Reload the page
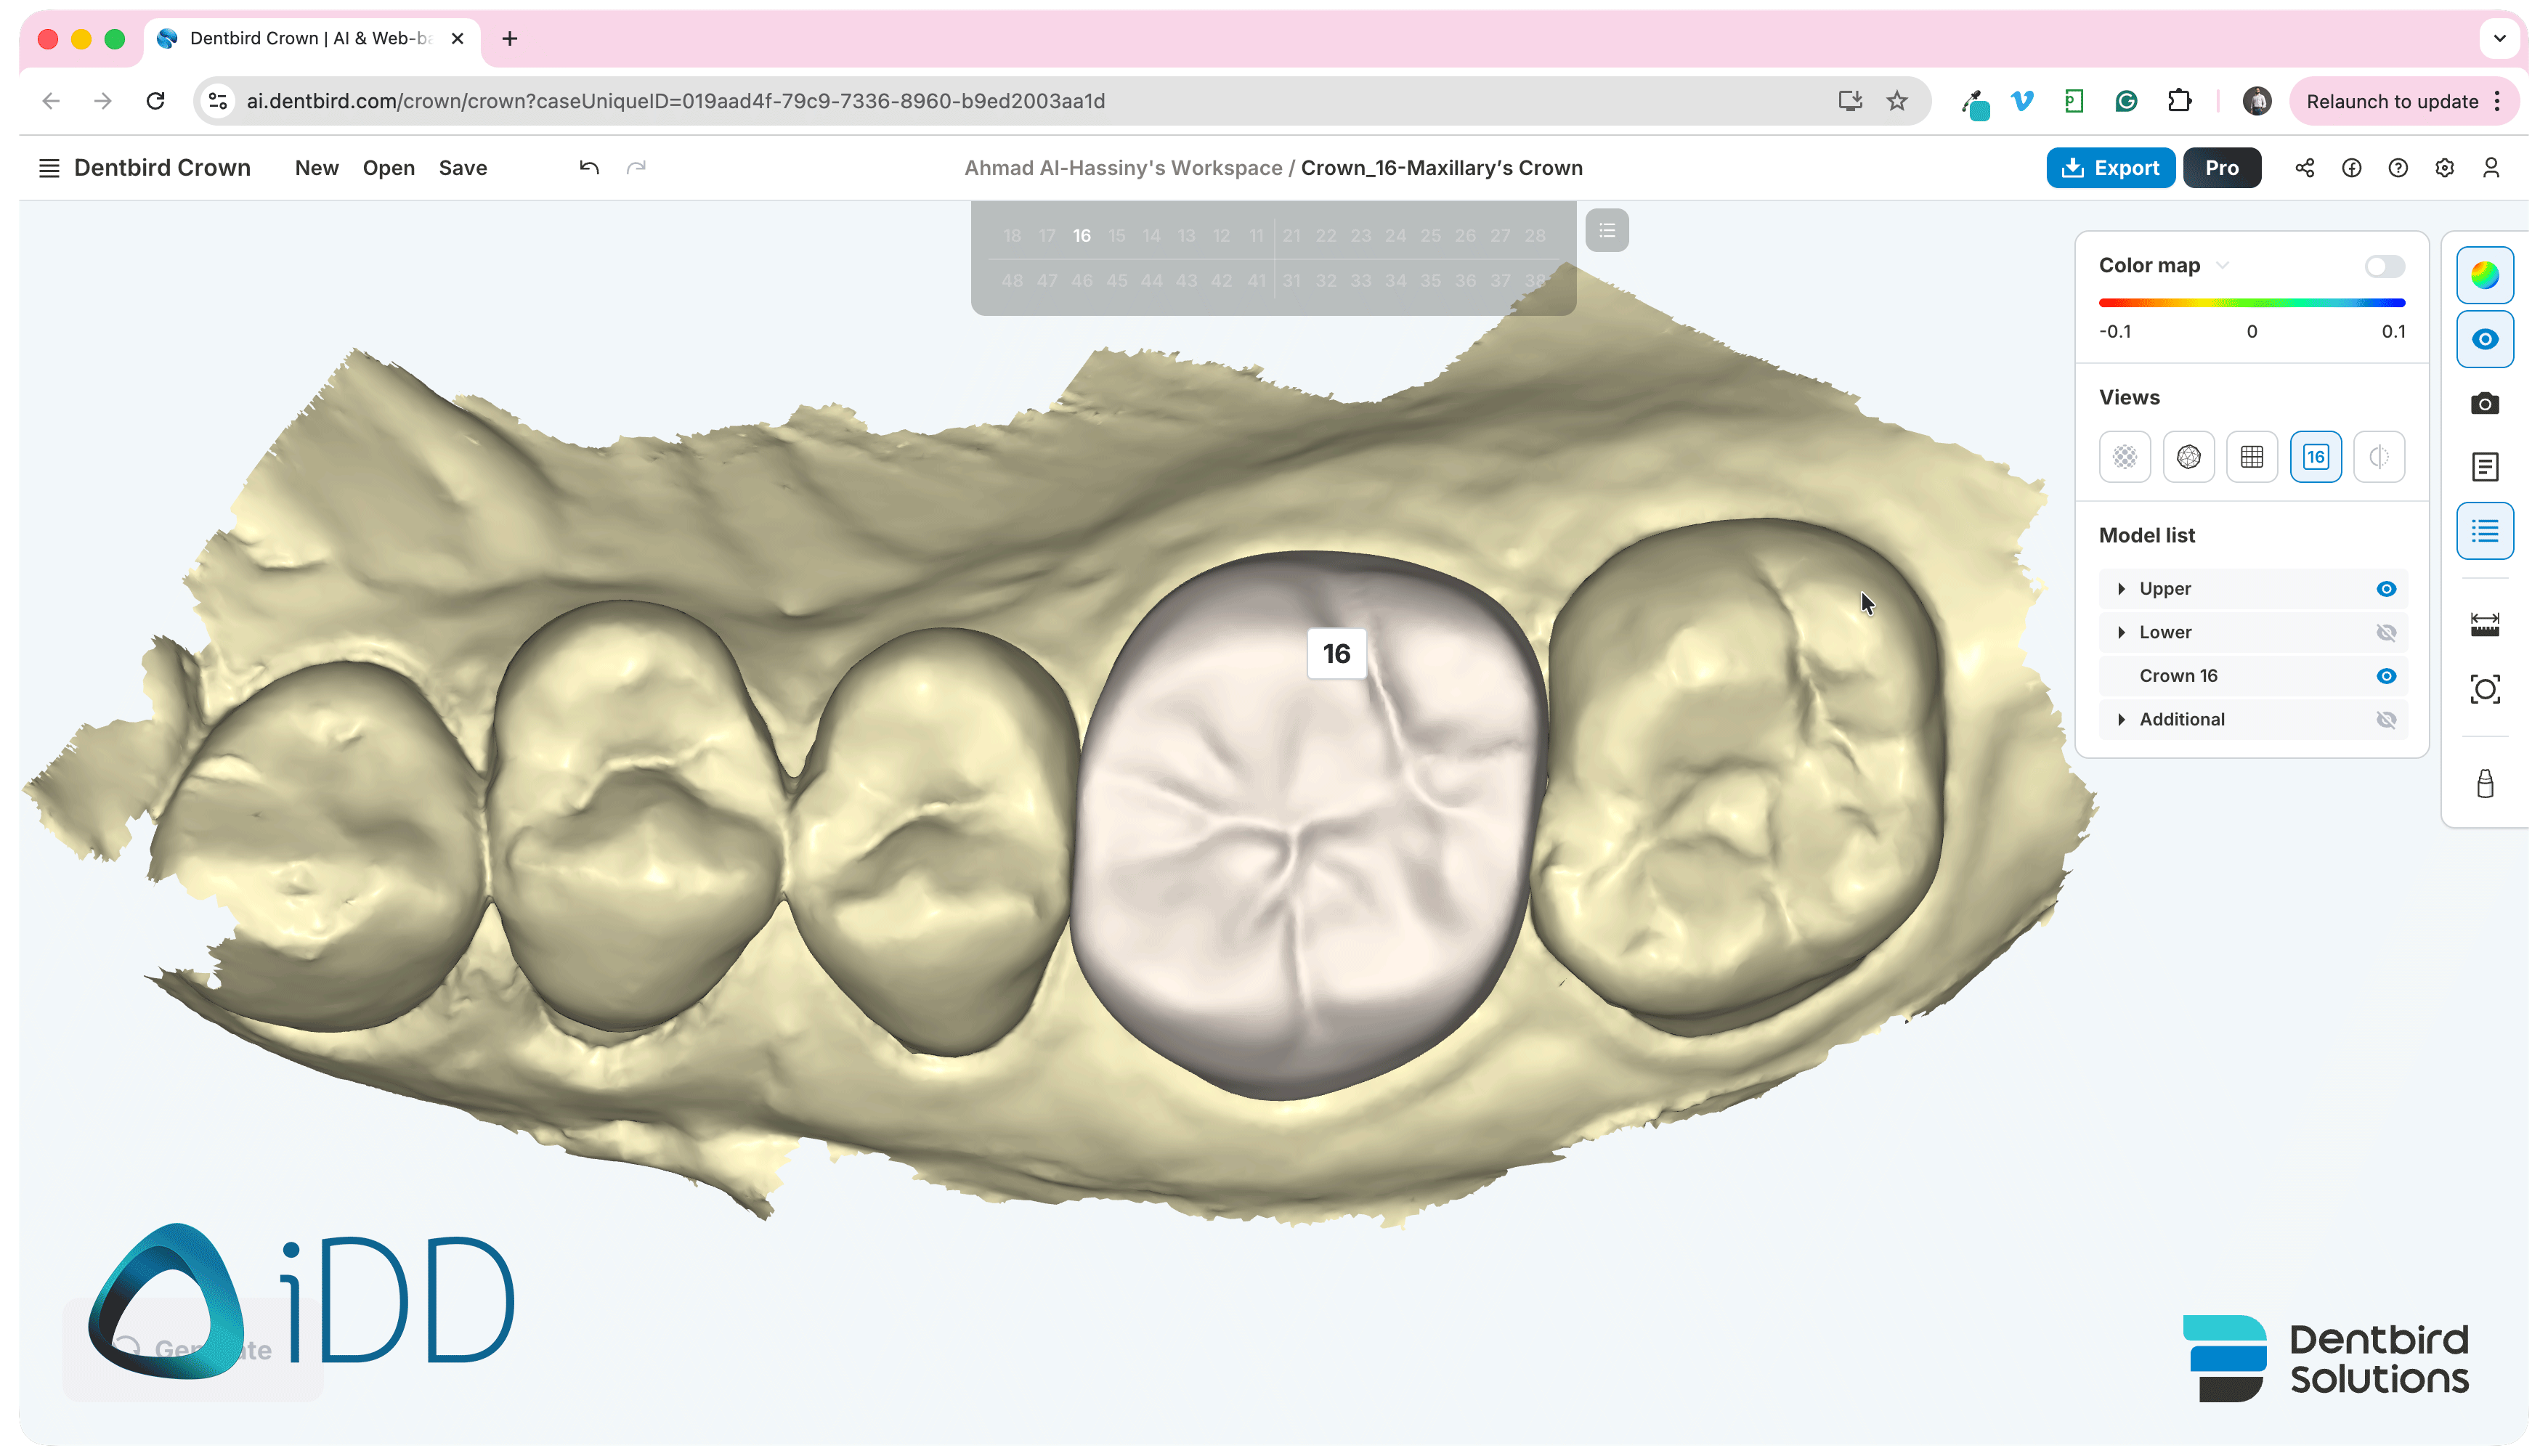Screen dimensions: 2548x1456 pyautogui.click(x=155, y=101)
